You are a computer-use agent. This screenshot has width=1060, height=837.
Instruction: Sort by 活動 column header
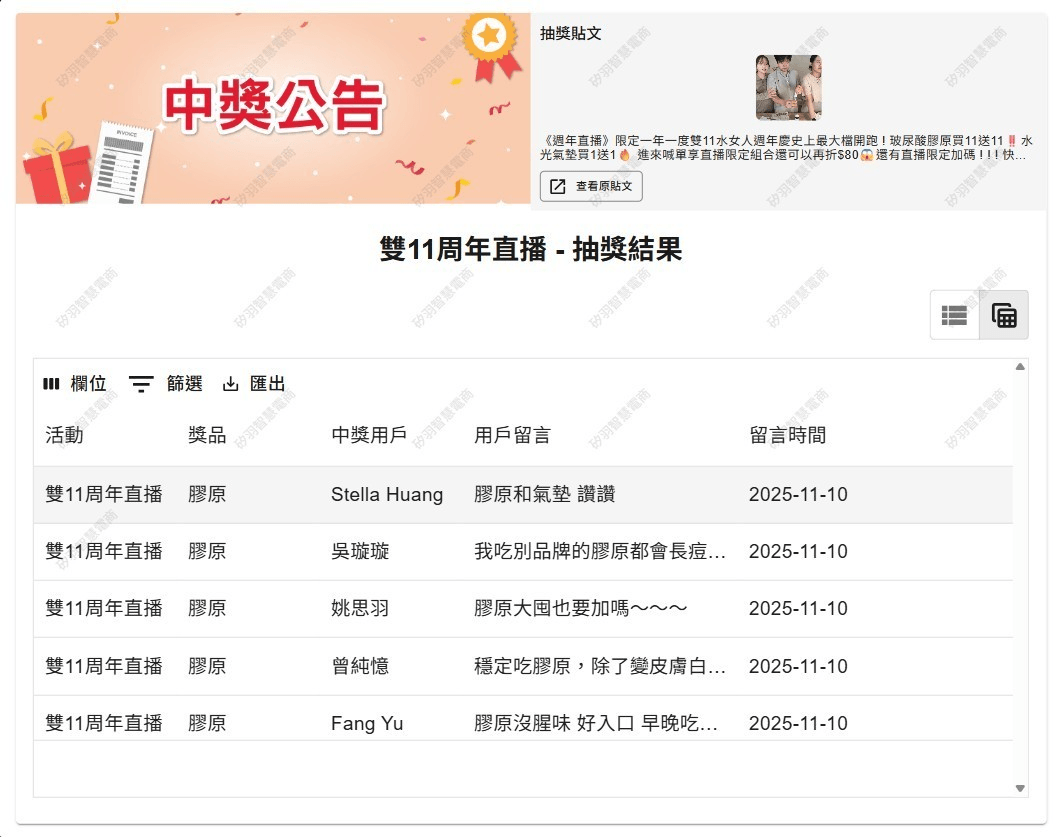pyautogui.click(x=65, y=435)
